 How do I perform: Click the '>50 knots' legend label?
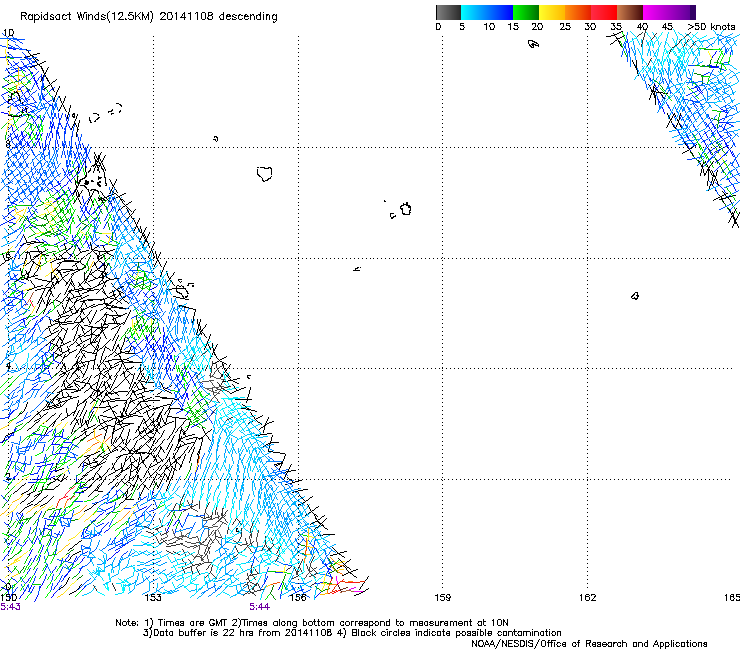coord(711,27)
